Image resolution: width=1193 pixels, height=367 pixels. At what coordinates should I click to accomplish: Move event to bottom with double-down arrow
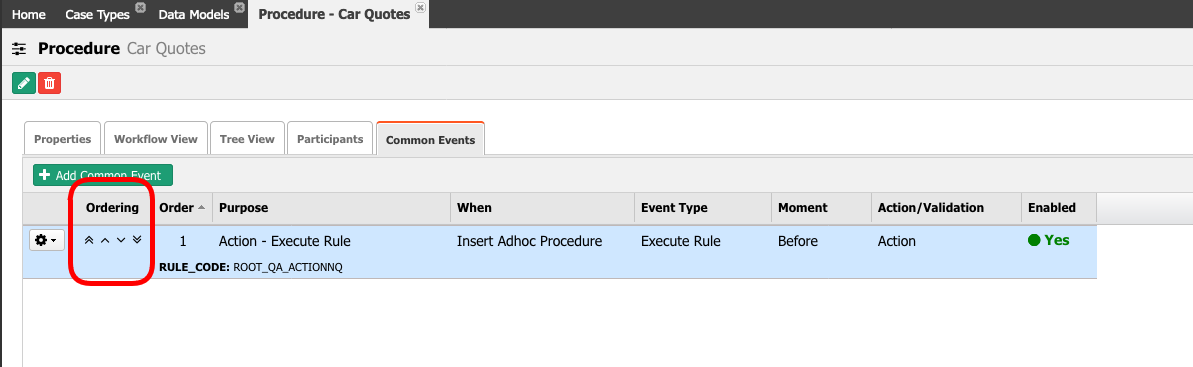tap(137, 241)
